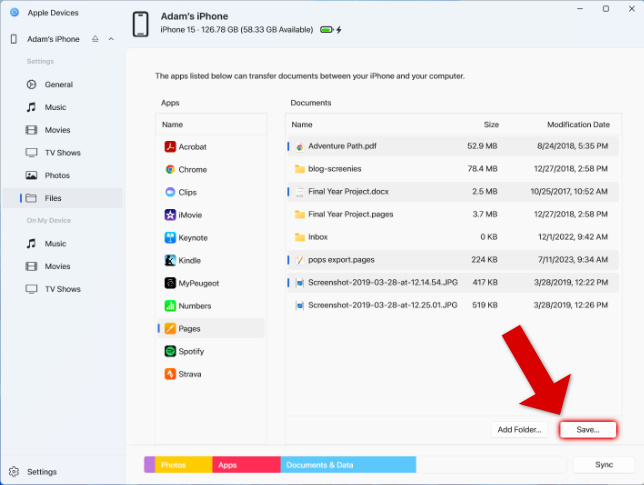644x485 pixels.
Task: Select the Kindle app icon
Action: pyautogui.click(x=170, y=260)
